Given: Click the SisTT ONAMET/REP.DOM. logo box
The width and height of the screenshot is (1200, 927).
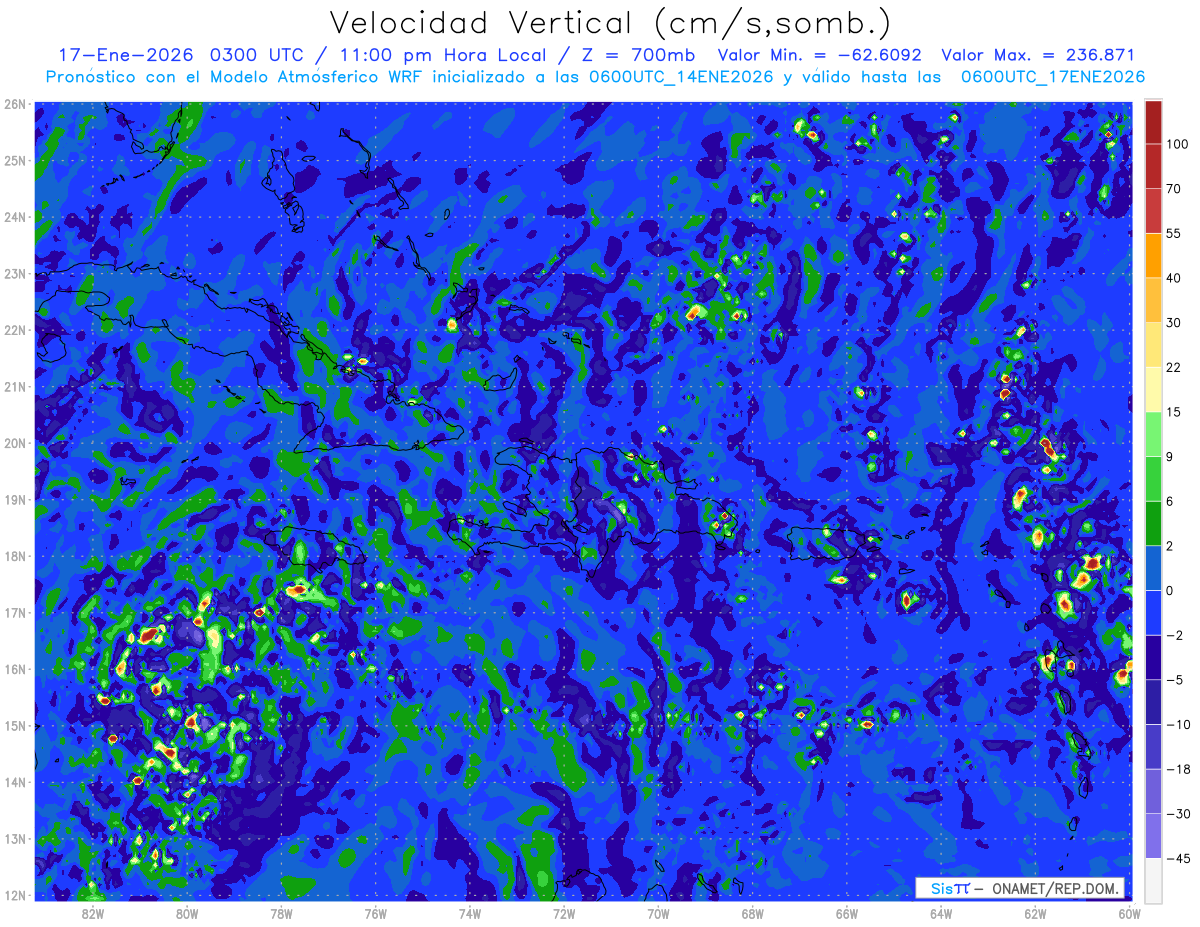Looking at the screenshot, I should click(x=1020, y=888).
